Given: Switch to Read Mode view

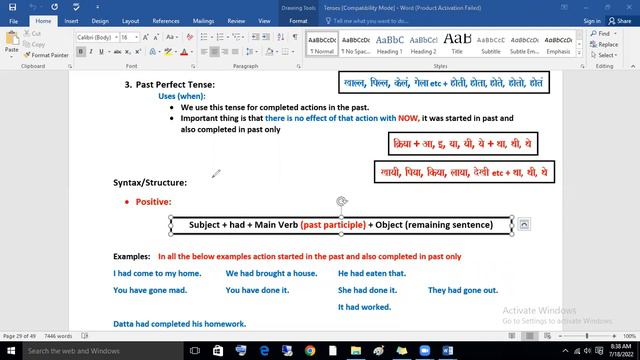Looking at the screenshot, I should coord(512,336).
